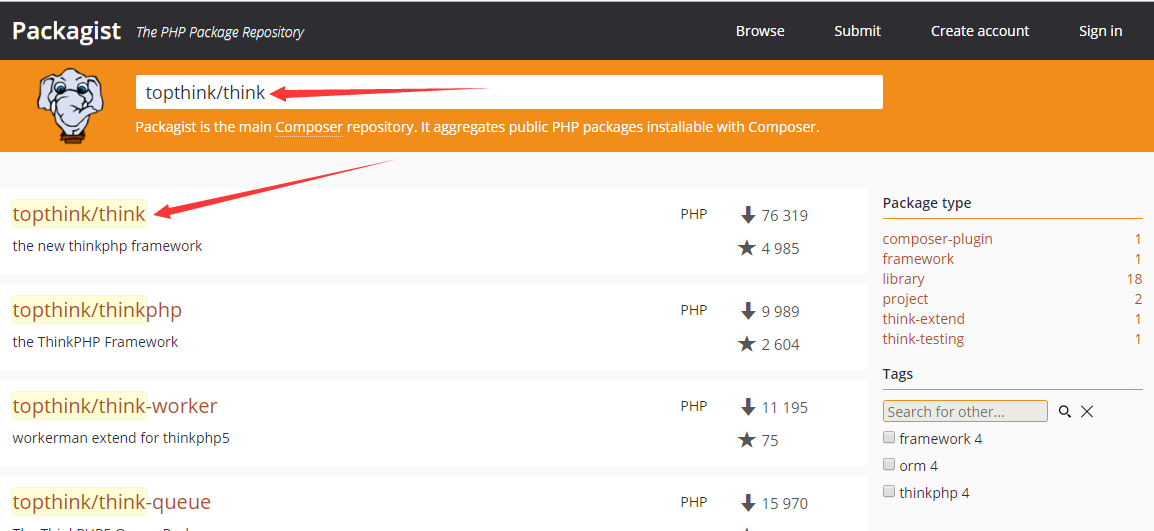Image resolution: width=1154 pixels, height=531 pixels.
Task: Filter by think-extend package type
Action: (923, 319)
